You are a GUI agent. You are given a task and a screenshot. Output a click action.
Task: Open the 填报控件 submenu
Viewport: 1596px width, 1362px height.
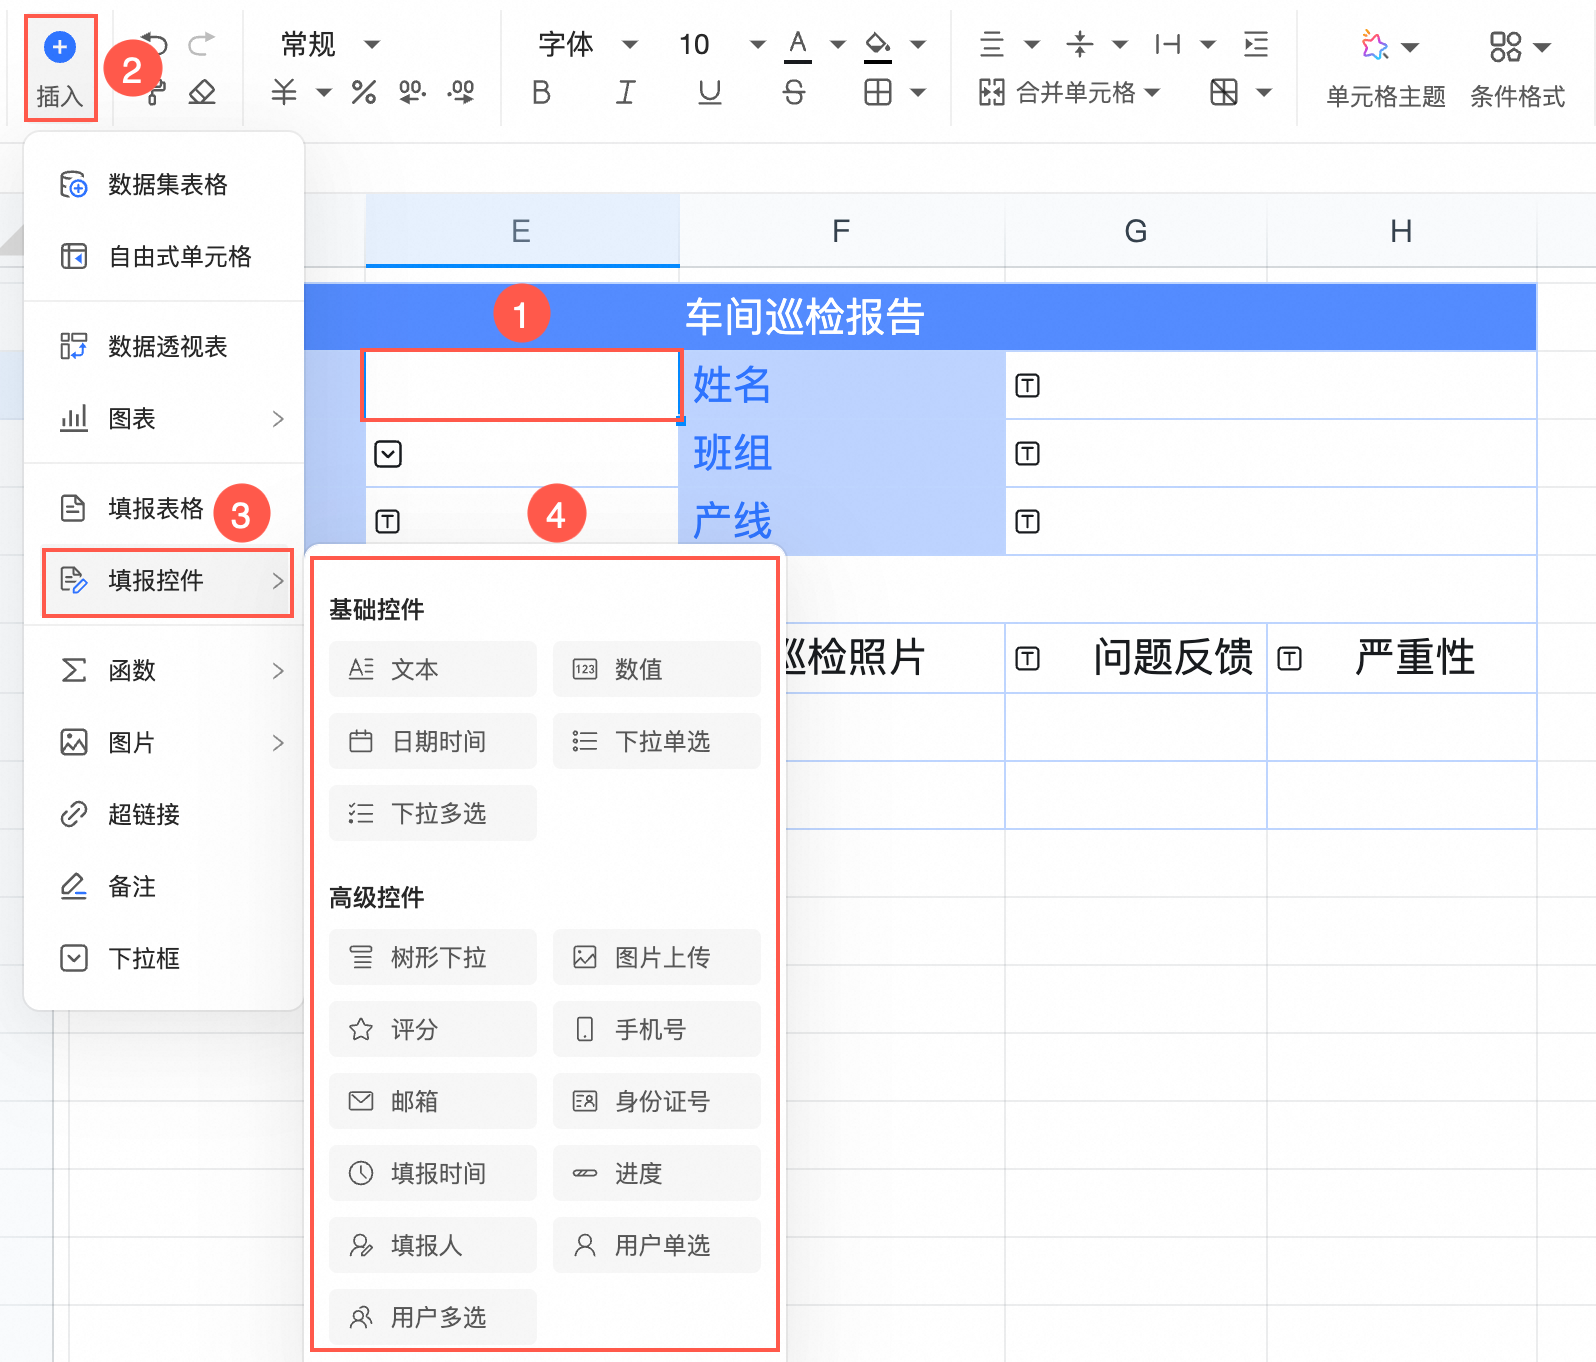click(x=167, y=581)
